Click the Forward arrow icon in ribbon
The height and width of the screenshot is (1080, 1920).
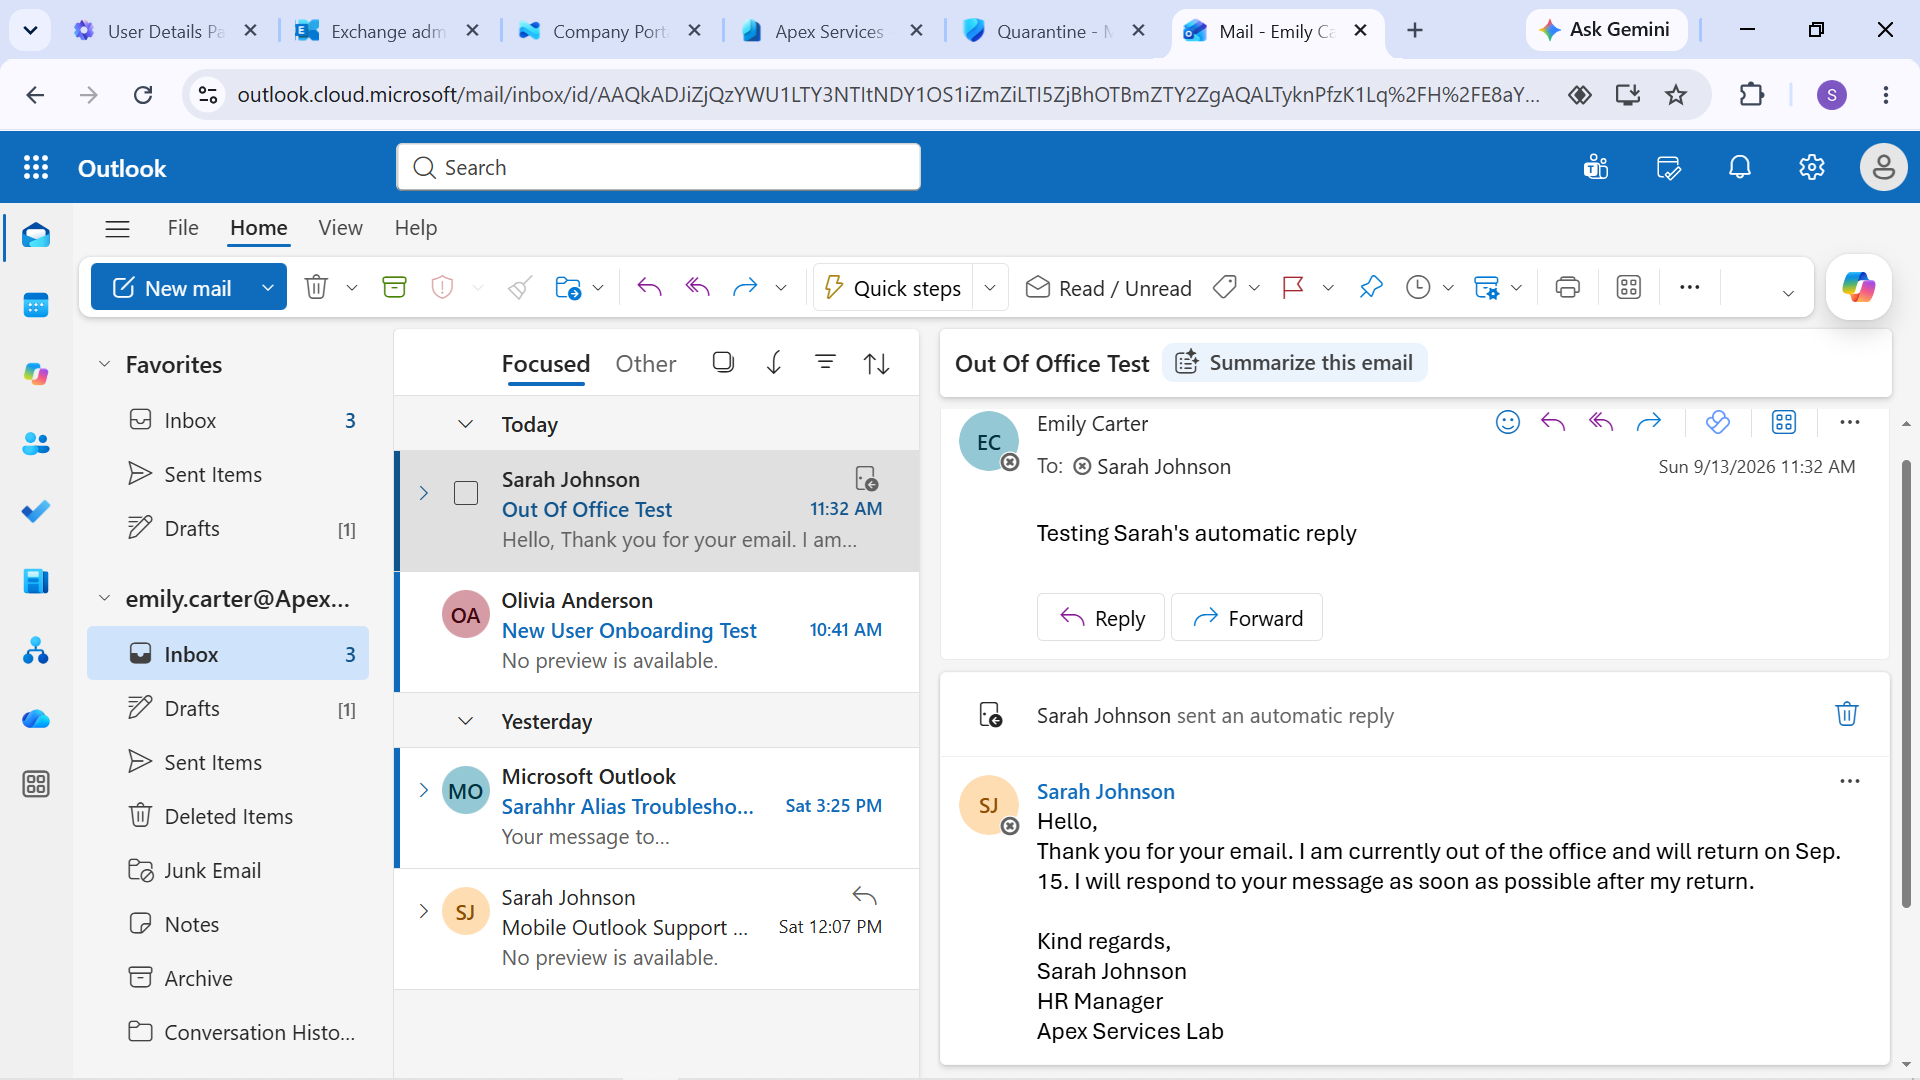pos(745,288)
